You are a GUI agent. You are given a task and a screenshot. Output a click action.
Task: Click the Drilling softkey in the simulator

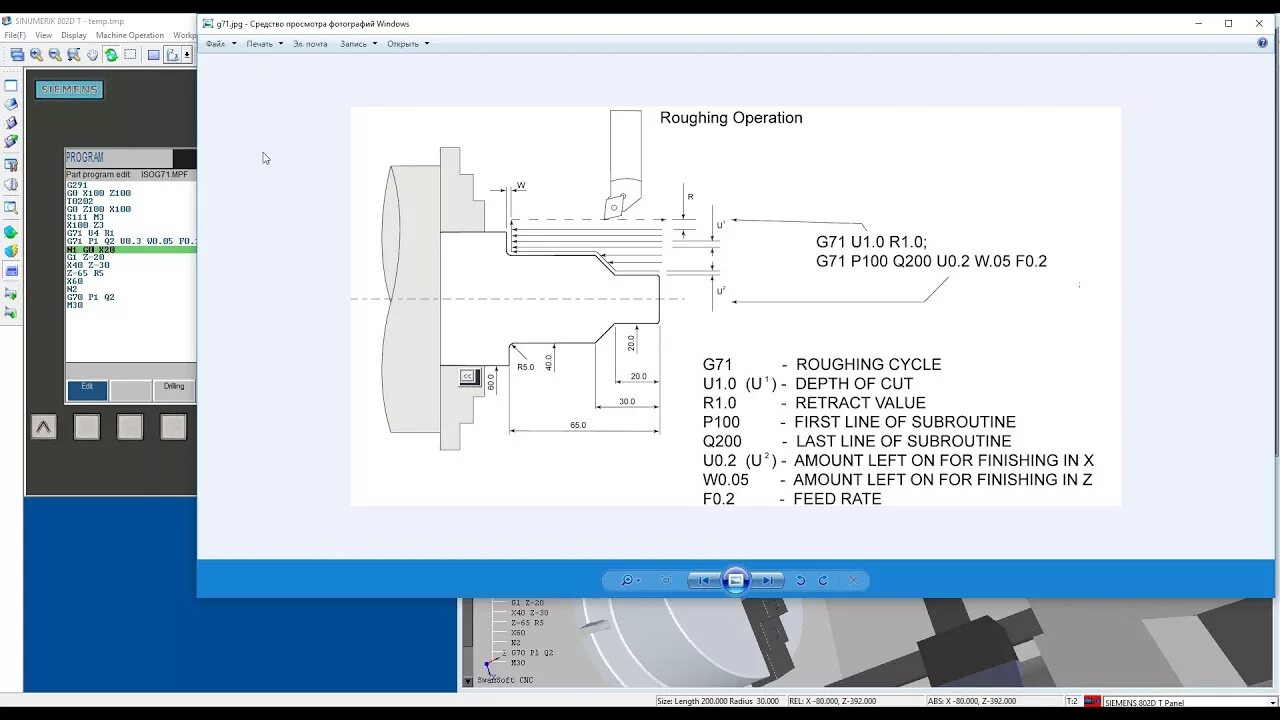coord(174,391)
